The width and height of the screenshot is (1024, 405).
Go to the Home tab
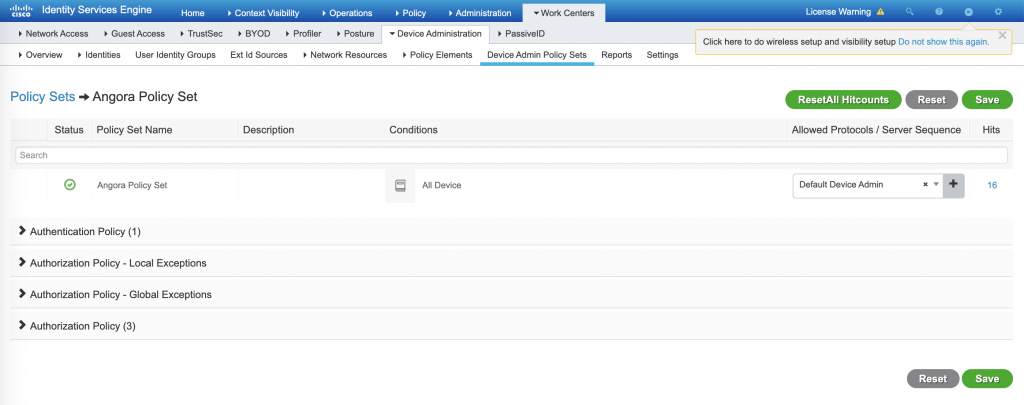(x=193, y=13)
